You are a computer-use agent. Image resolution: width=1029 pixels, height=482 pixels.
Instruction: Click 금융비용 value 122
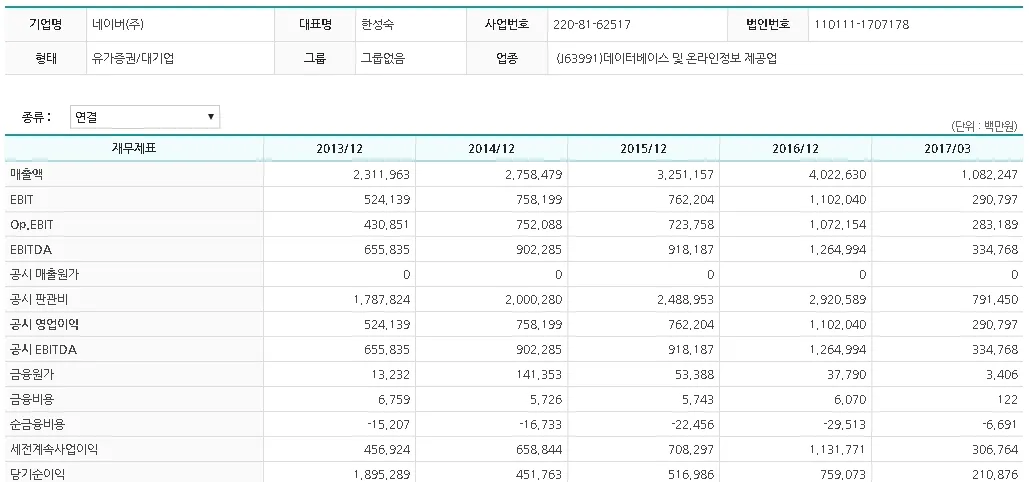(1008, 399)
